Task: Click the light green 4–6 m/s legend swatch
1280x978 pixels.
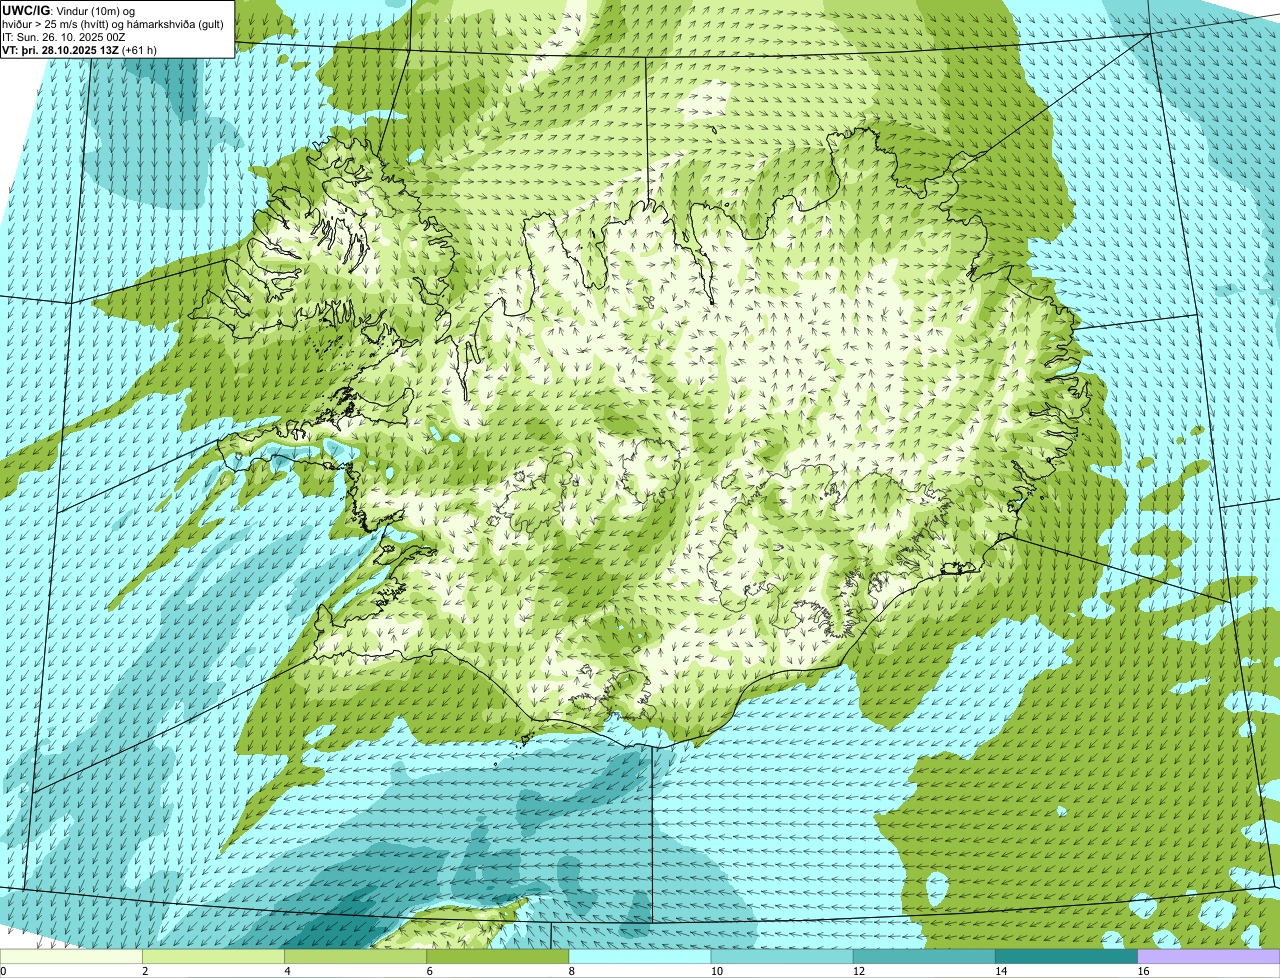Action: click(355, 956)
